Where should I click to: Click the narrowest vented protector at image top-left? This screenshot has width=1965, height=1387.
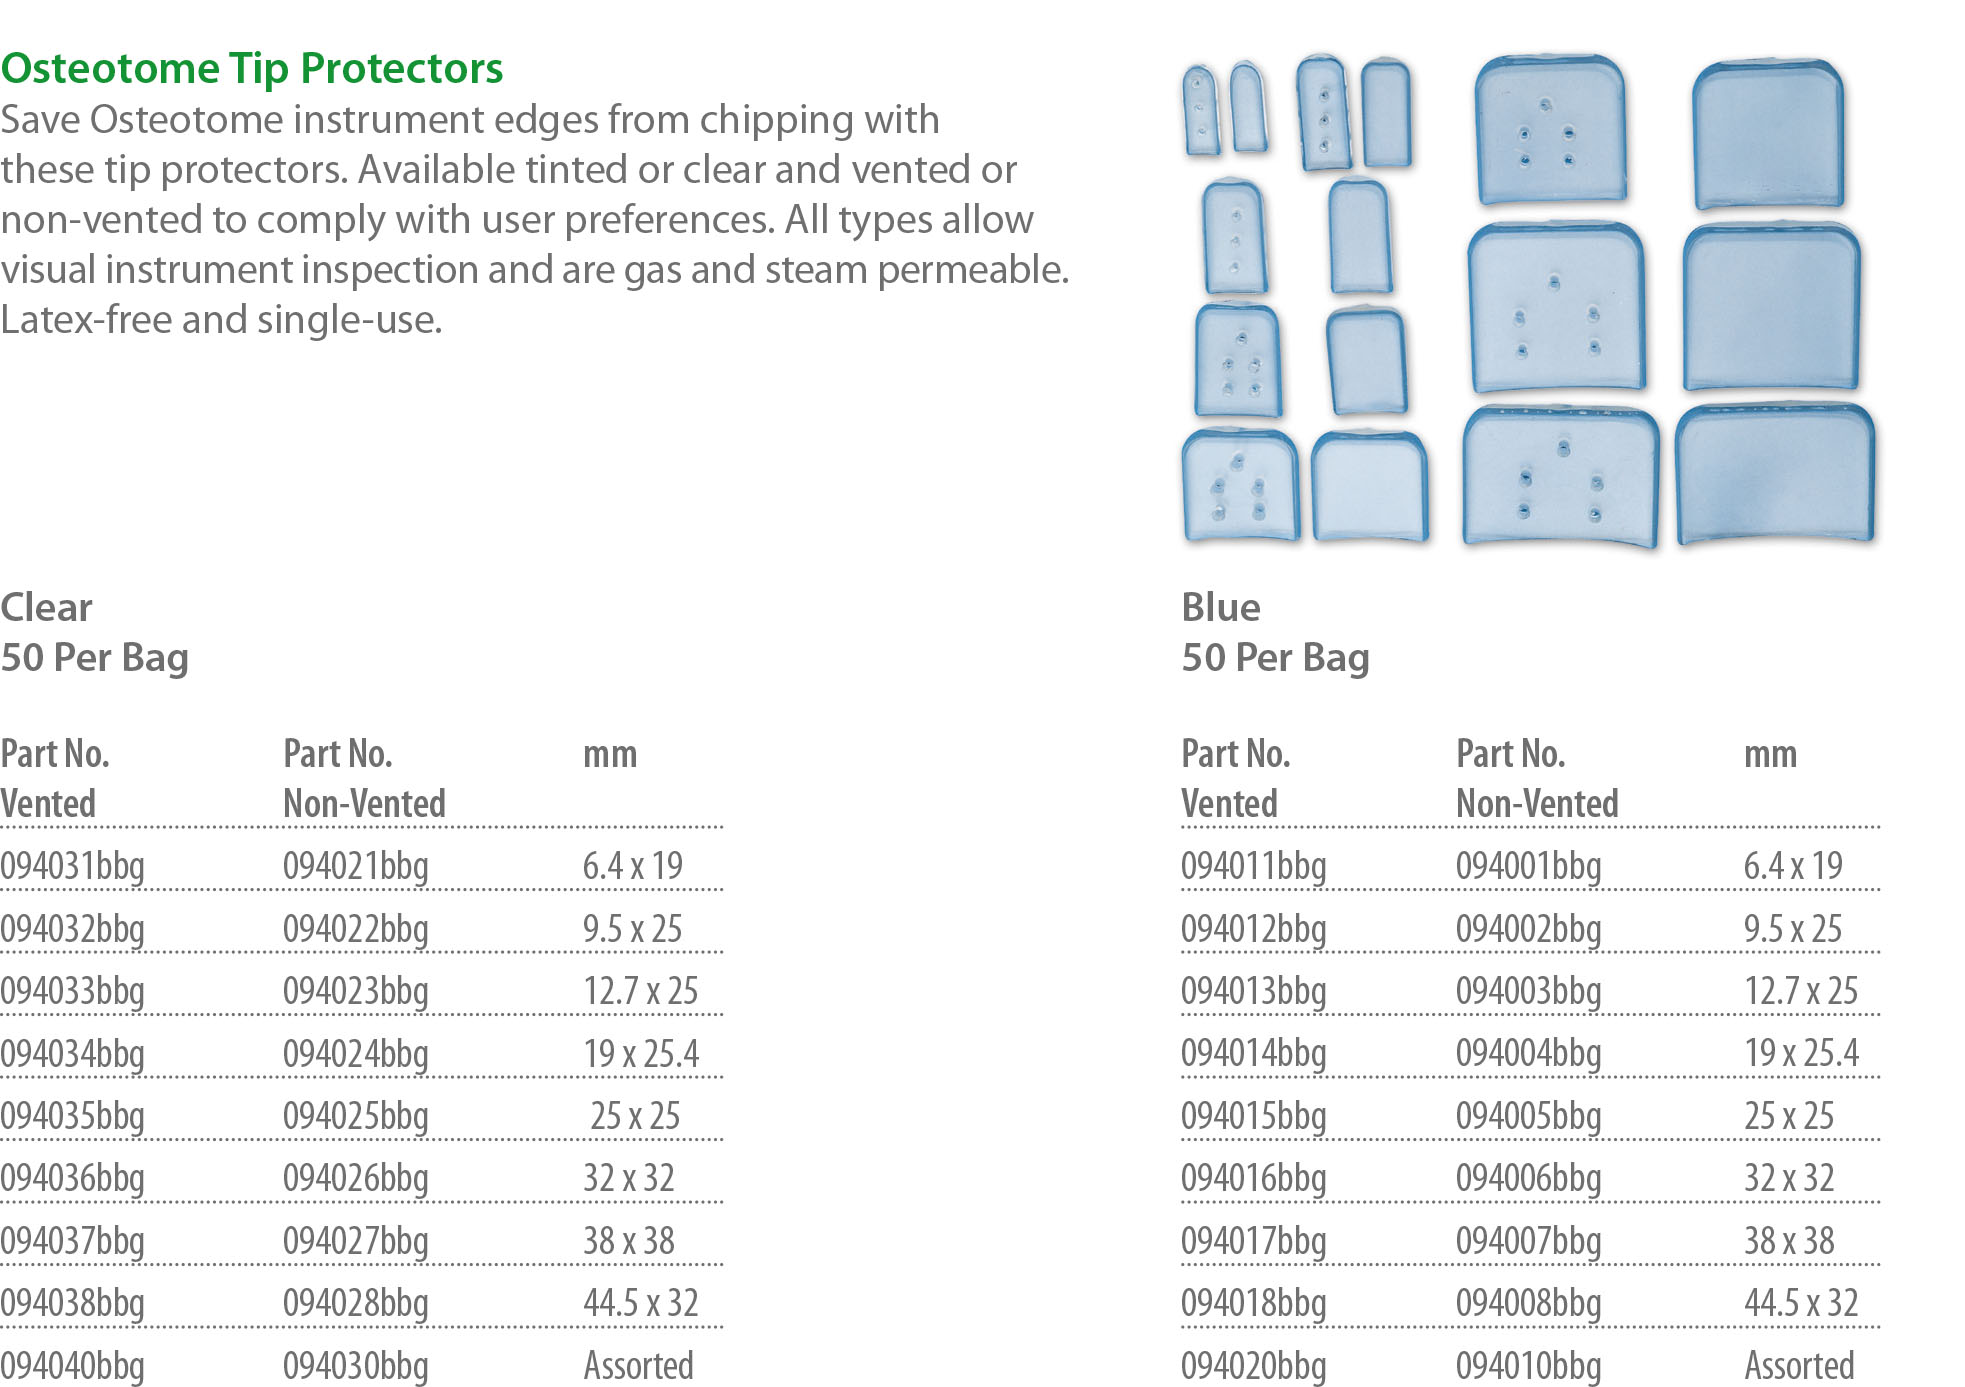coord(1200,110)
